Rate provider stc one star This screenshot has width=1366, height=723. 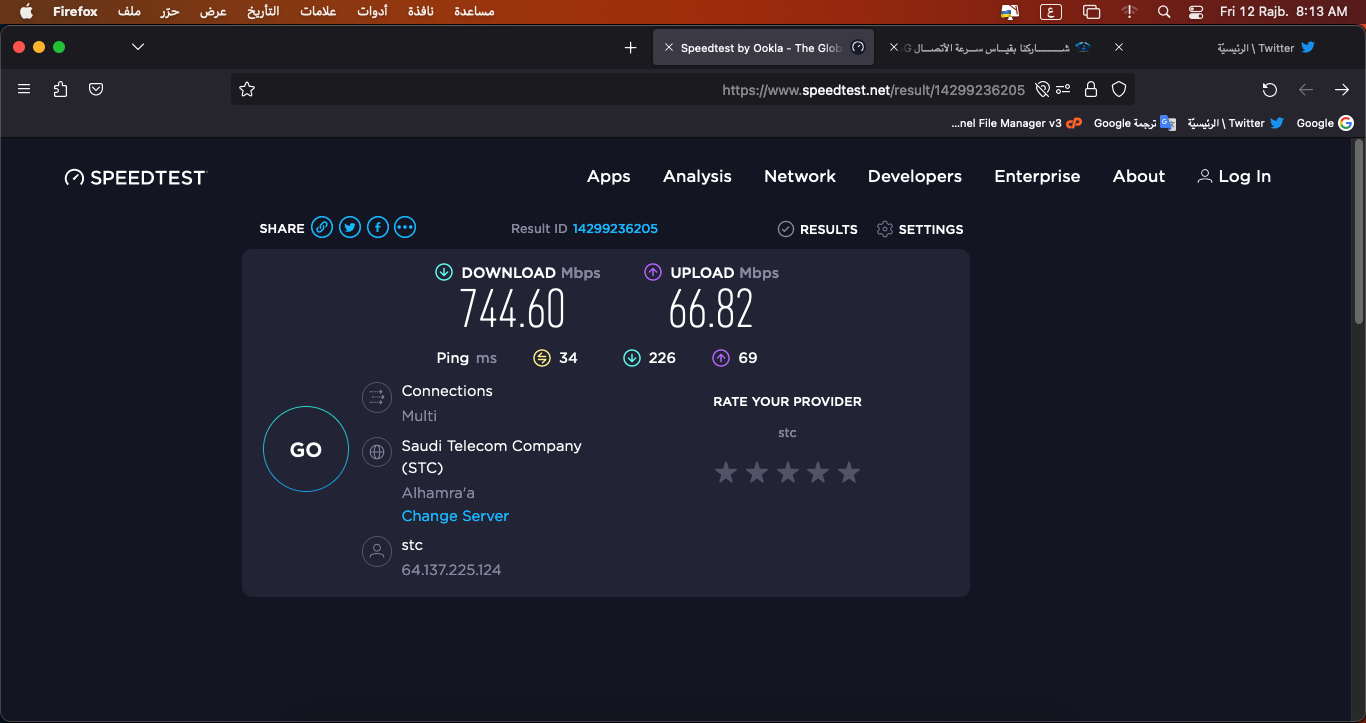coord(726,472)
